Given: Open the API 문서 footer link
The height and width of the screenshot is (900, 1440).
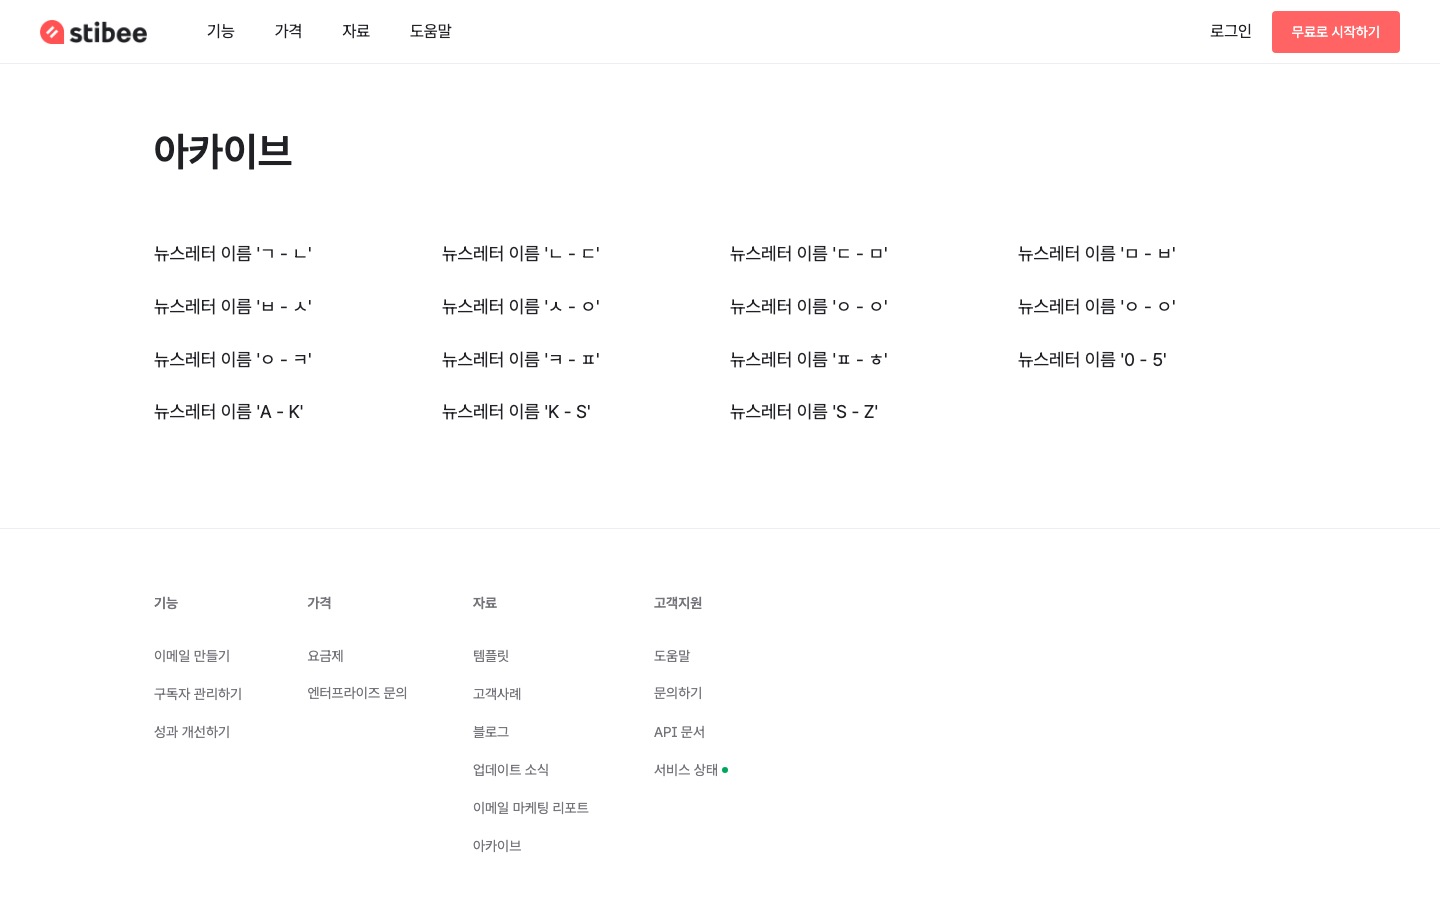Looking at the screenshot, I should coord(679,732).
